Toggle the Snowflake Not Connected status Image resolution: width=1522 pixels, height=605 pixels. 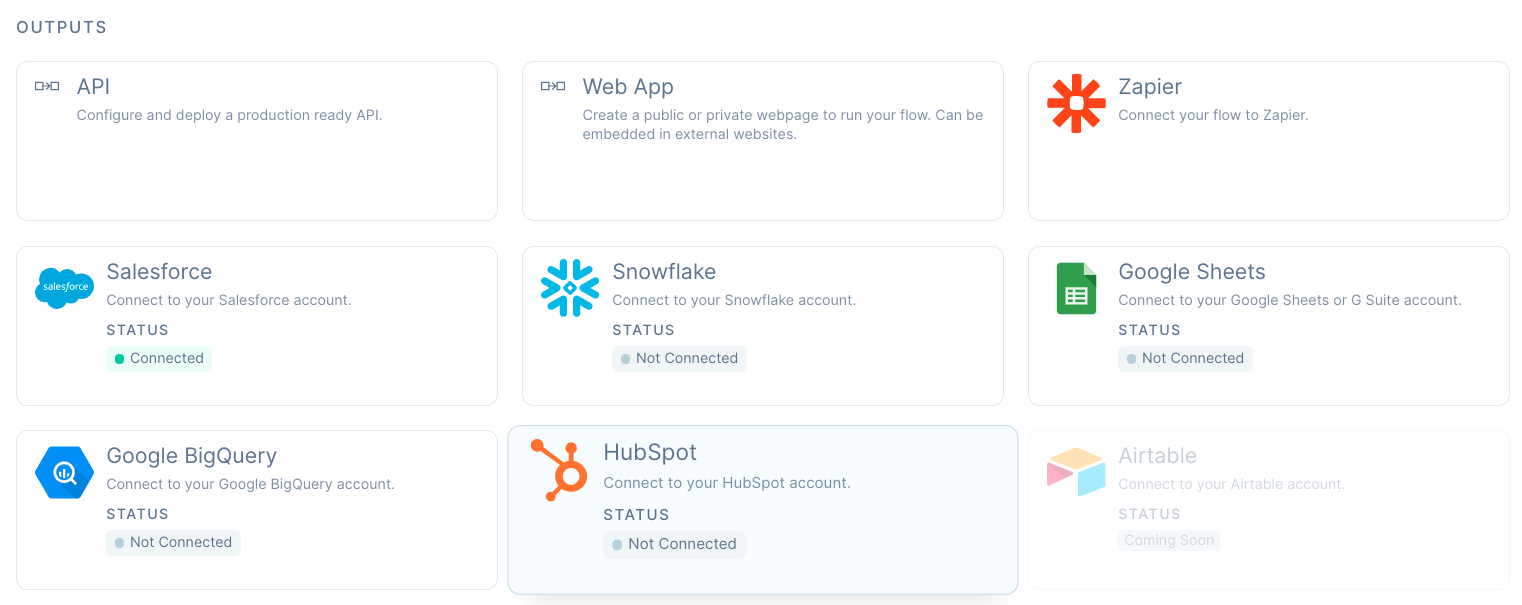click(679, 358)
